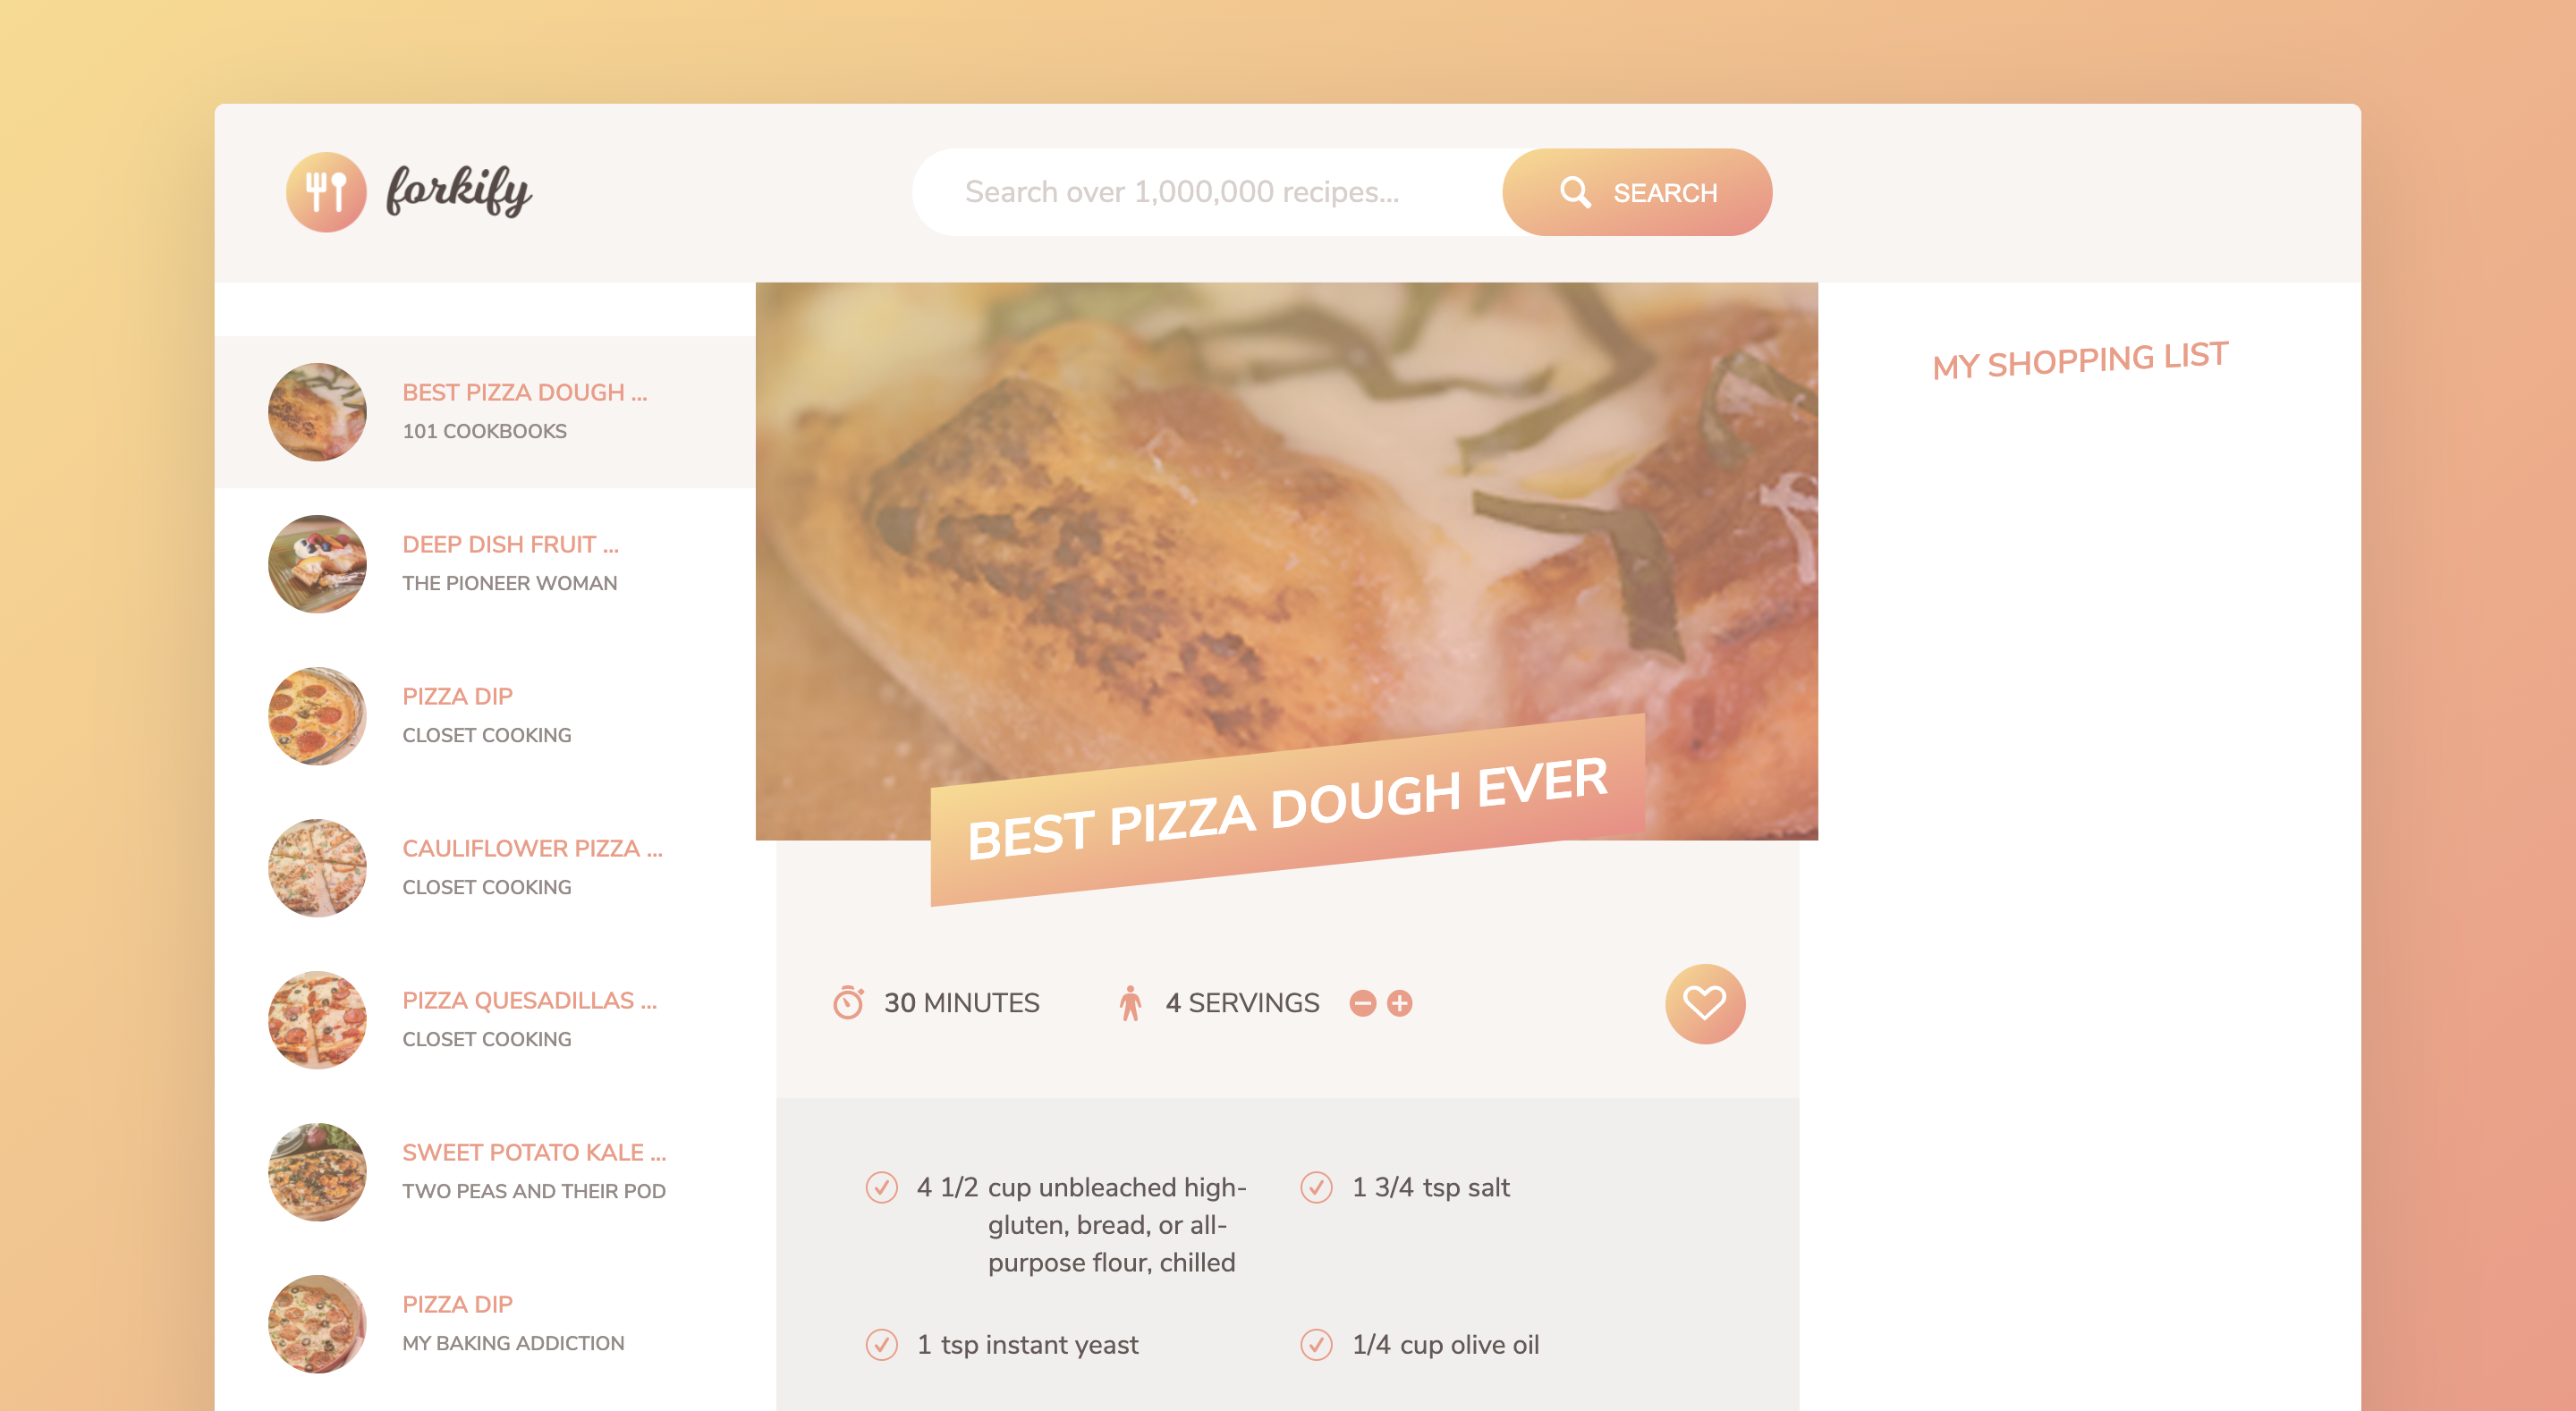2576x1411 pixels.
Task: Click the SEARCH button to submit query
Action: [1634, 191]
